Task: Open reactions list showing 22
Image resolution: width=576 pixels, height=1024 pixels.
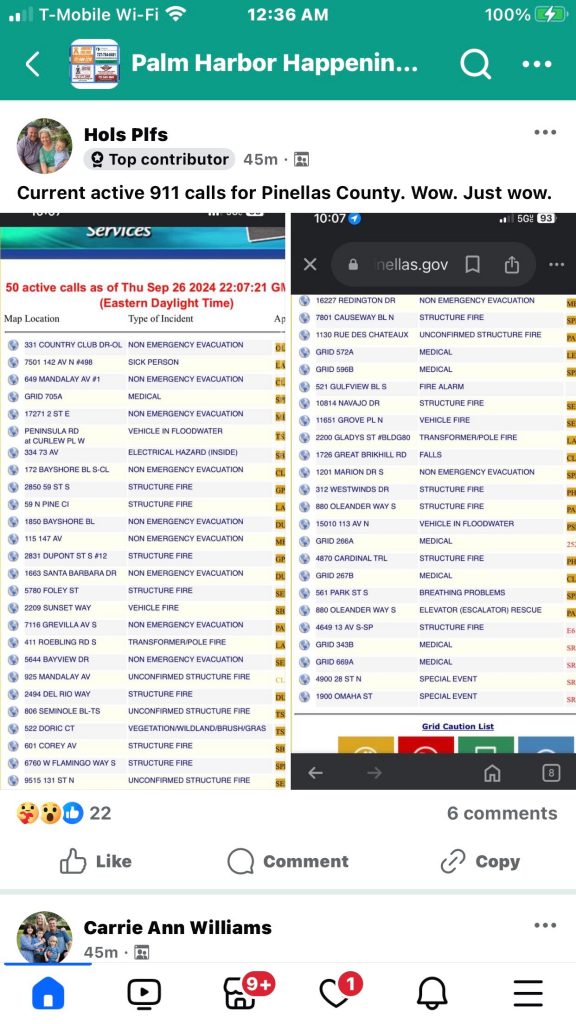Action: (x=64, y=813)
